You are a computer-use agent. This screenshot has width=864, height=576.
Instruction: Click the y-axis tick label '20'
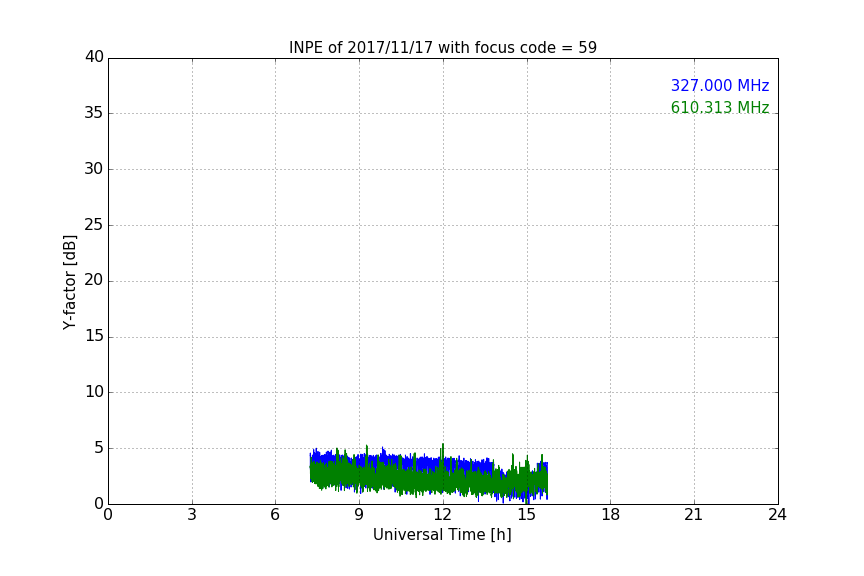94,280
